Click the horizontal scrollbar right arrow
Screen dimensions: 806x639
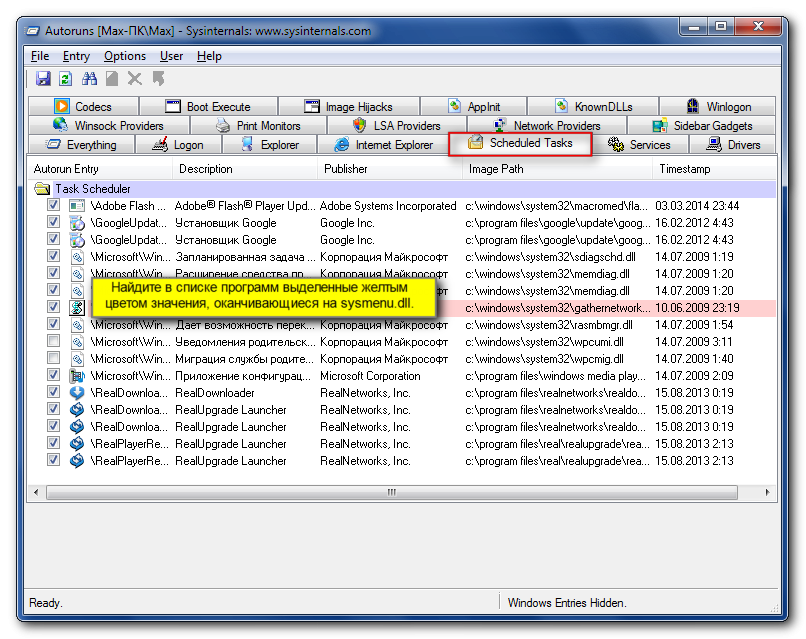click(x=767, y=492)
